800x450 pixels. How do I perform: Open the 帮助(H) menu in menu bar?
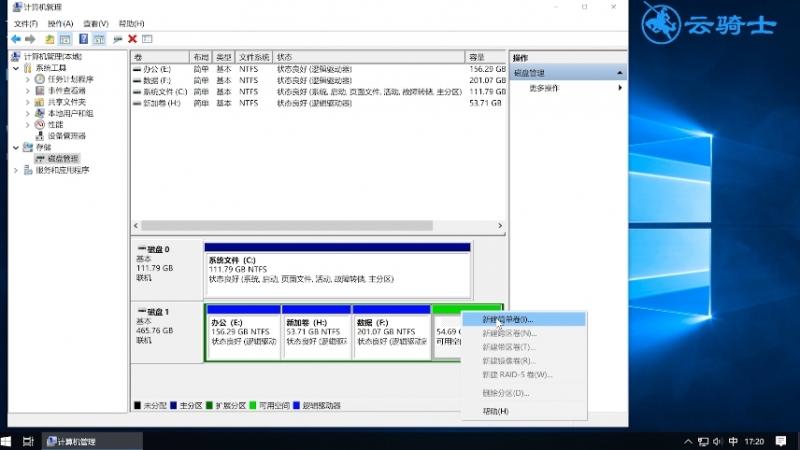pos(132,23)
